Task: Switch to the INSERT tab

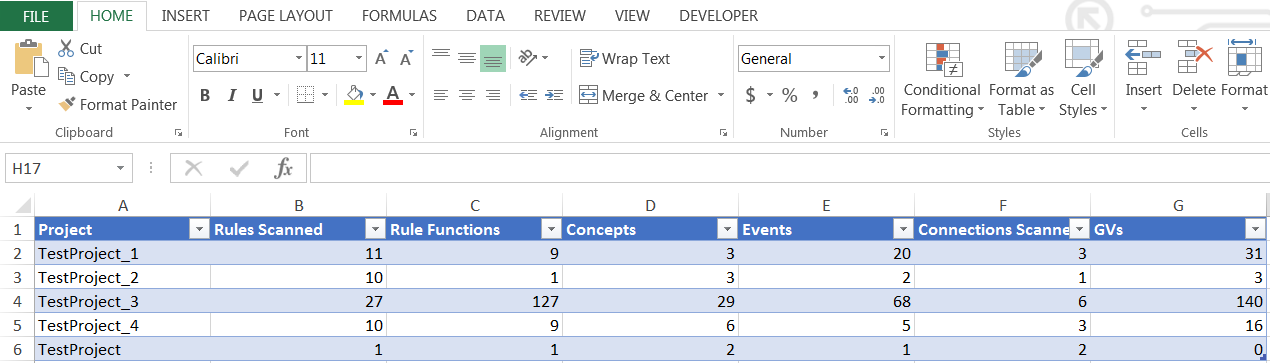Action: 186,16
